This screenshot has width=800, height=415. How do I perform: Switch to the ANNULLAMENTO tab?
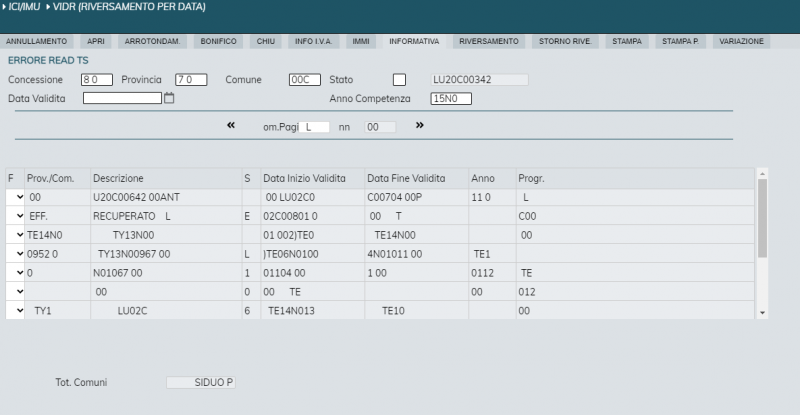click(x=39, y=41)
